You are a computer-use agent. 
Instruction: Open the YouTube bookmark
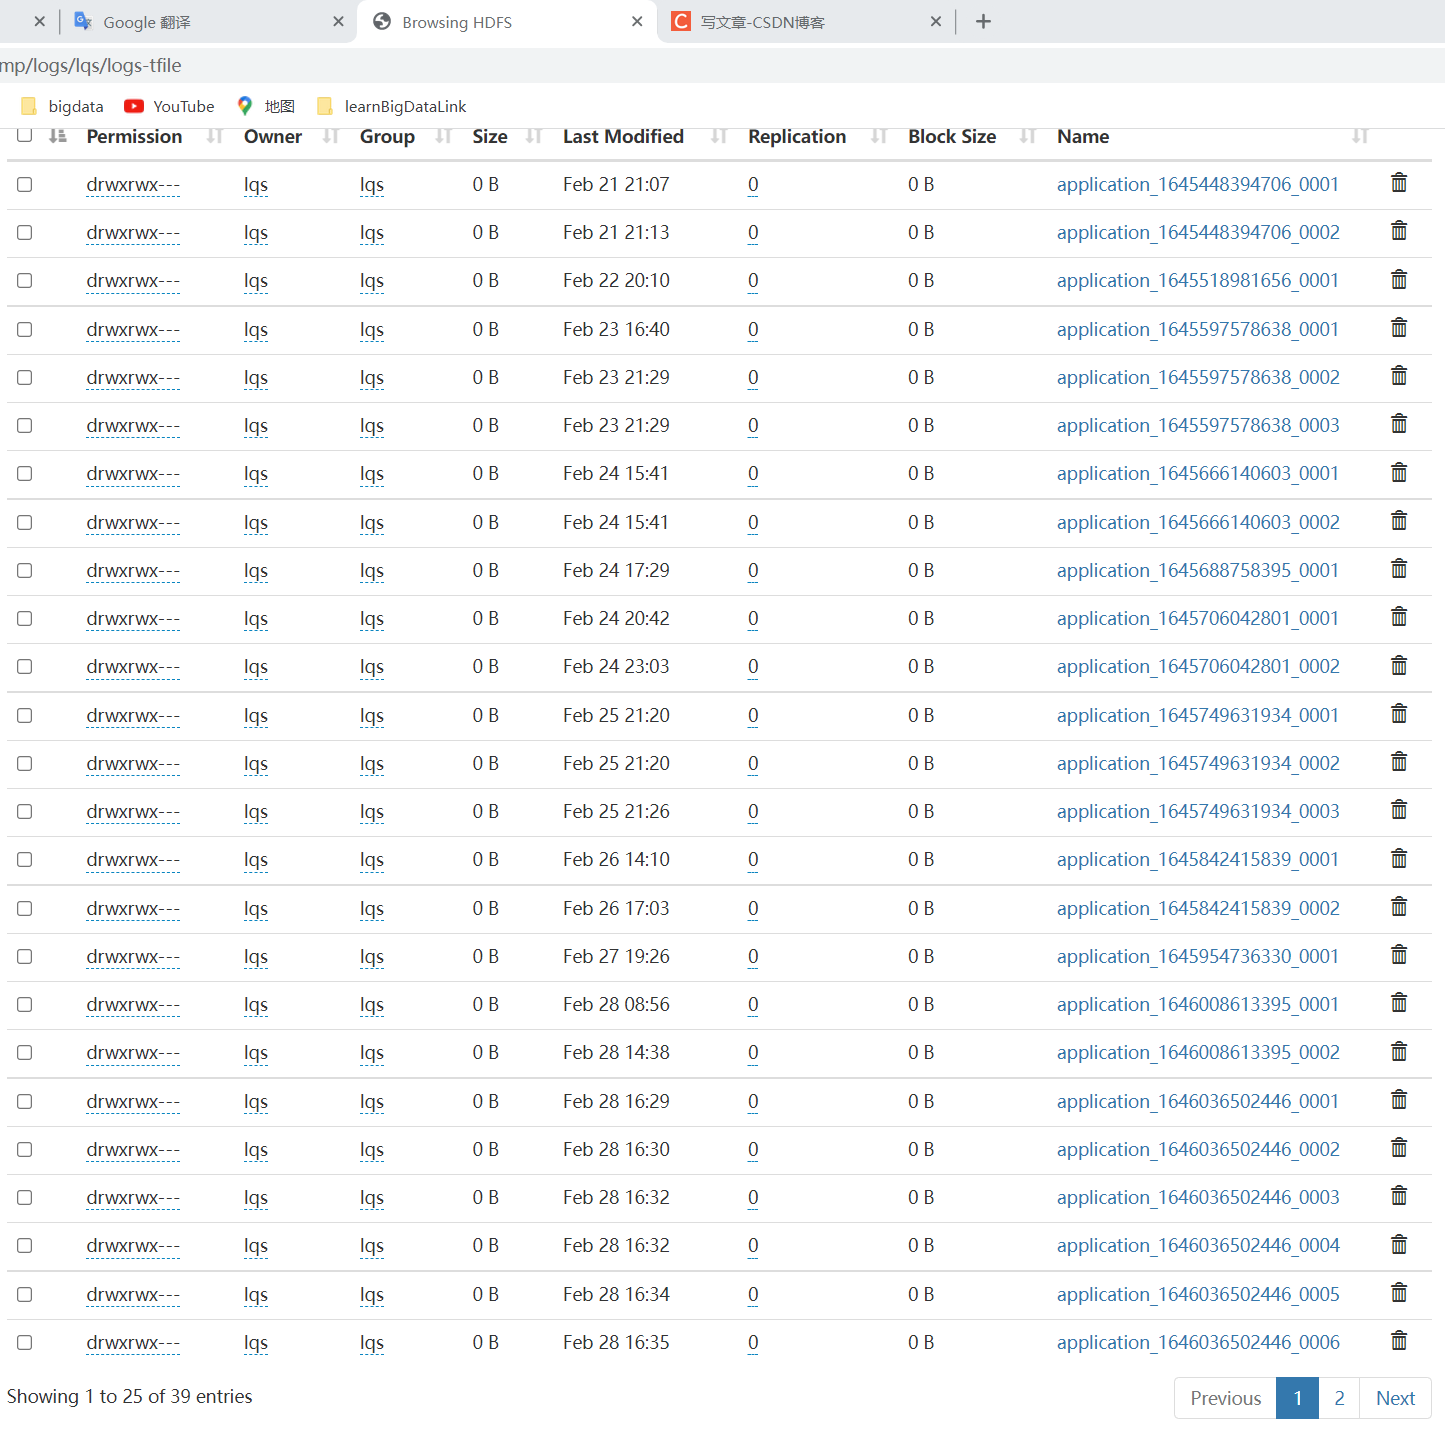169,106
